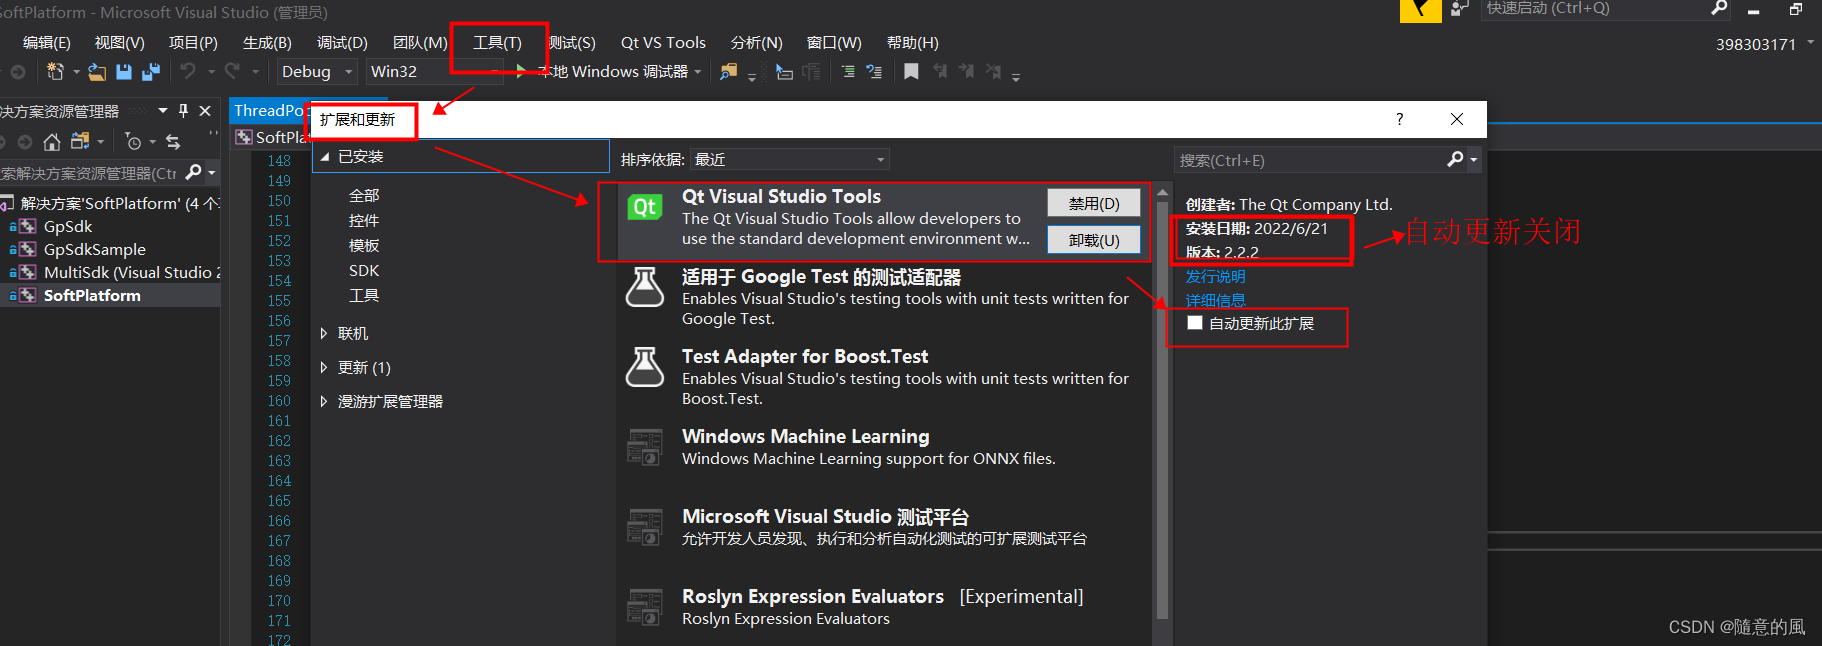Click the Windows Machine Learning extension icon

point(645,447)
